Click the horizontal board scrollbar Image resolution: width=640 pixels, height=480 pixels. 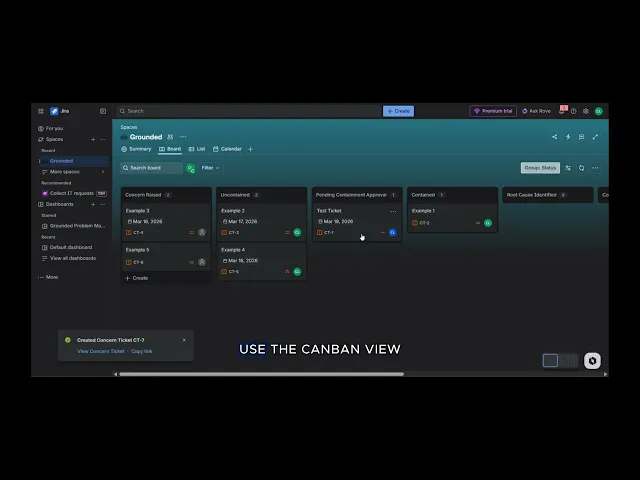coord(261,374)
